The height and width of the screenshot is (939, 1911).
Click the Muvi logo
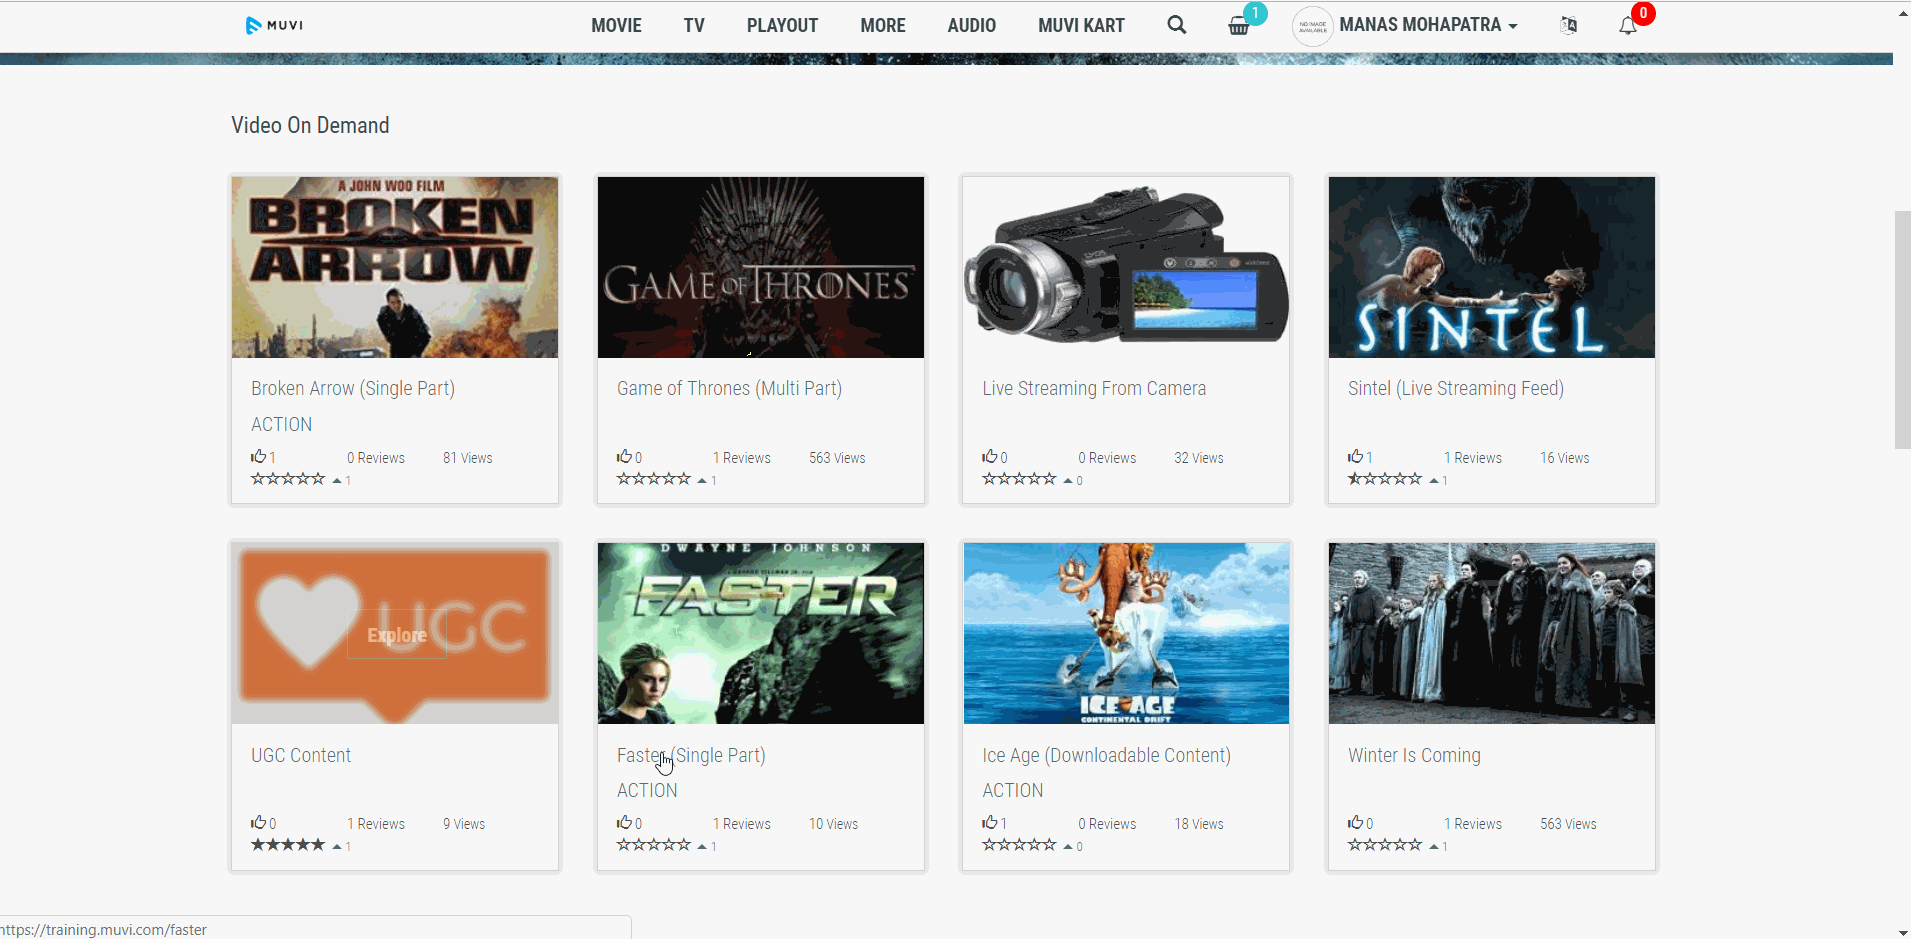(x=275, y=25)
